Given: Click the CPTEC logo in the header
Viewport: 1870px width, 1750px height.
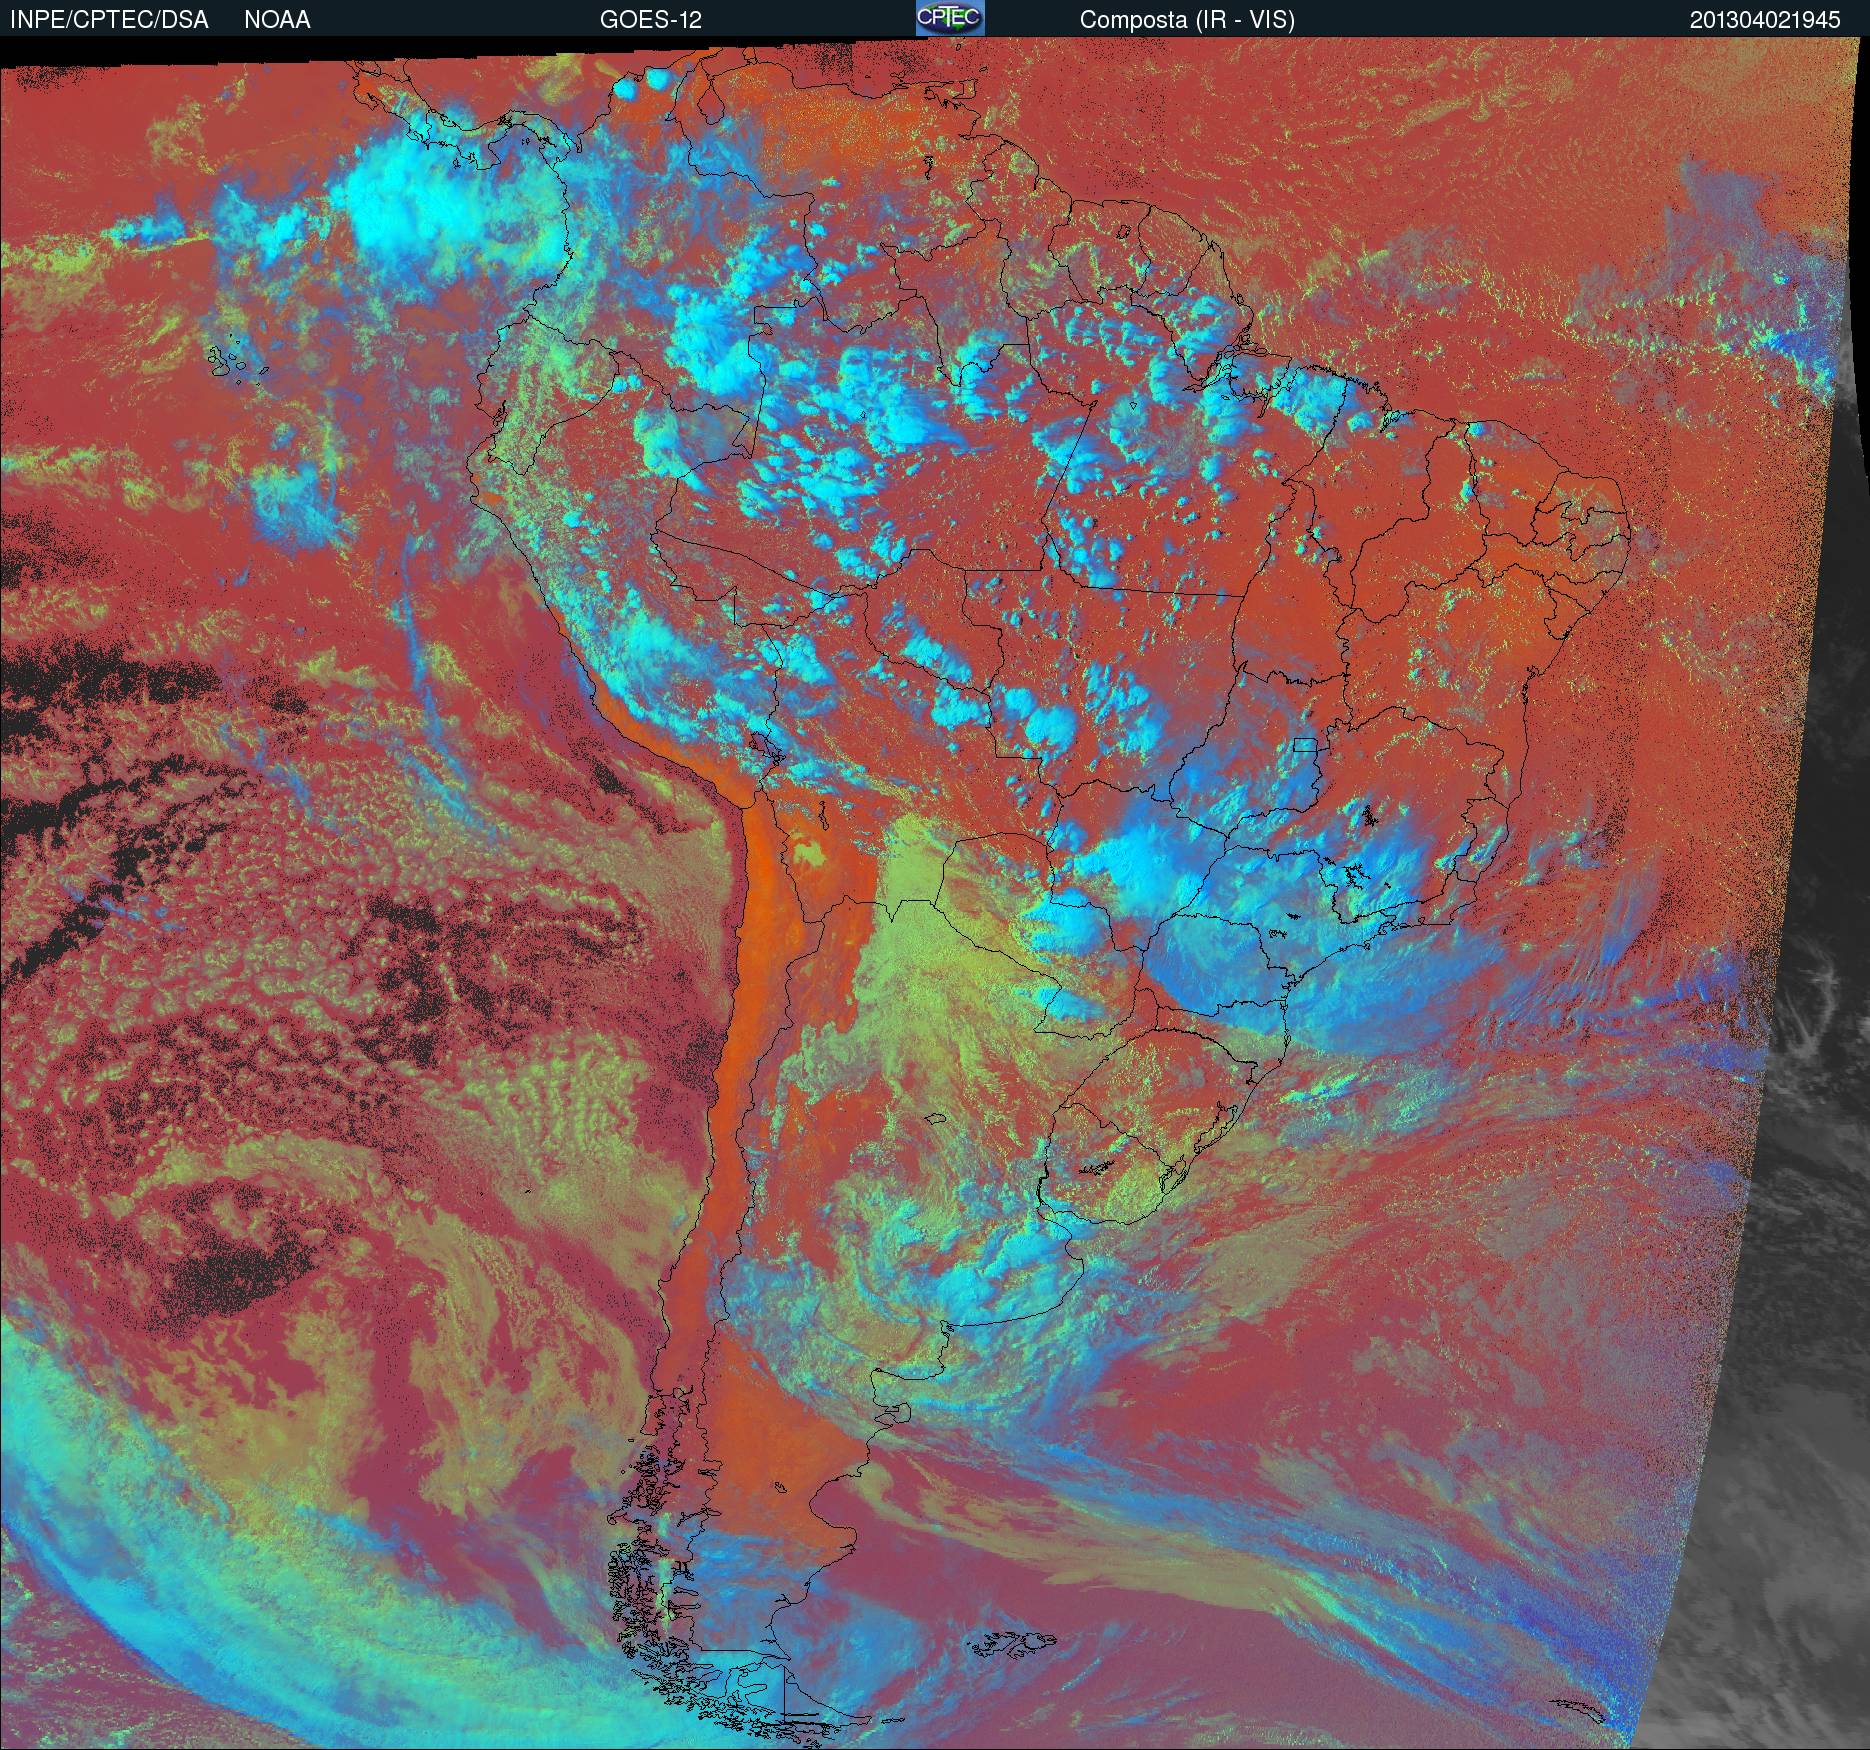Looking at the screenshot, I should pos(950,18).
